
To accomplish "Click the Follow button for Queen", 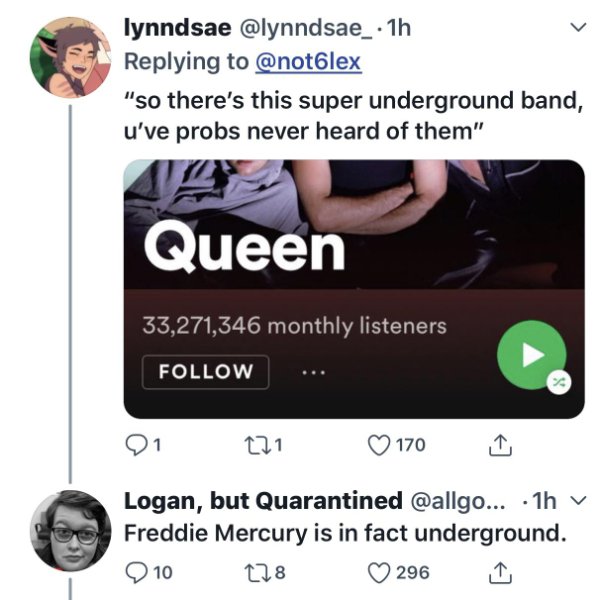I will click(205, 371).
